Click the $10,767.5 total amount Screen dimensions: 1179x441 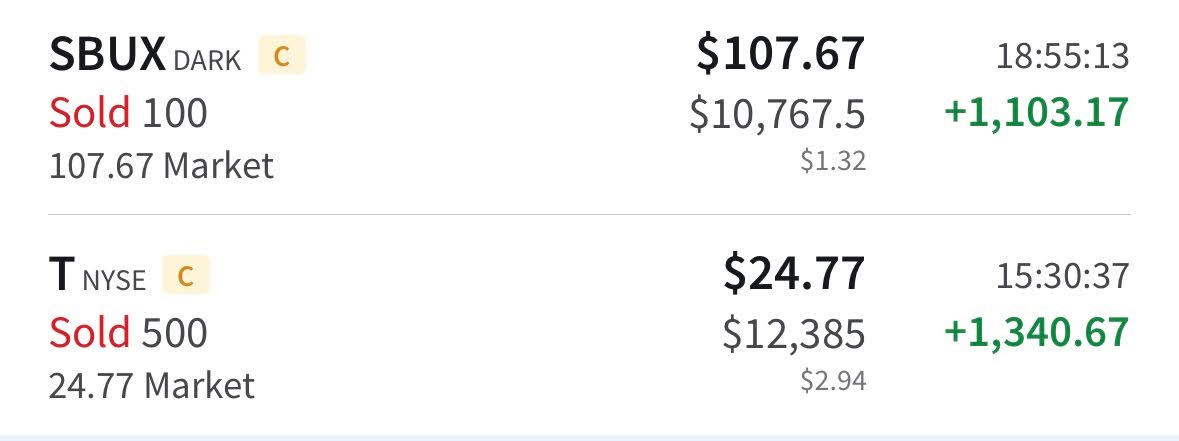[777, 114]
